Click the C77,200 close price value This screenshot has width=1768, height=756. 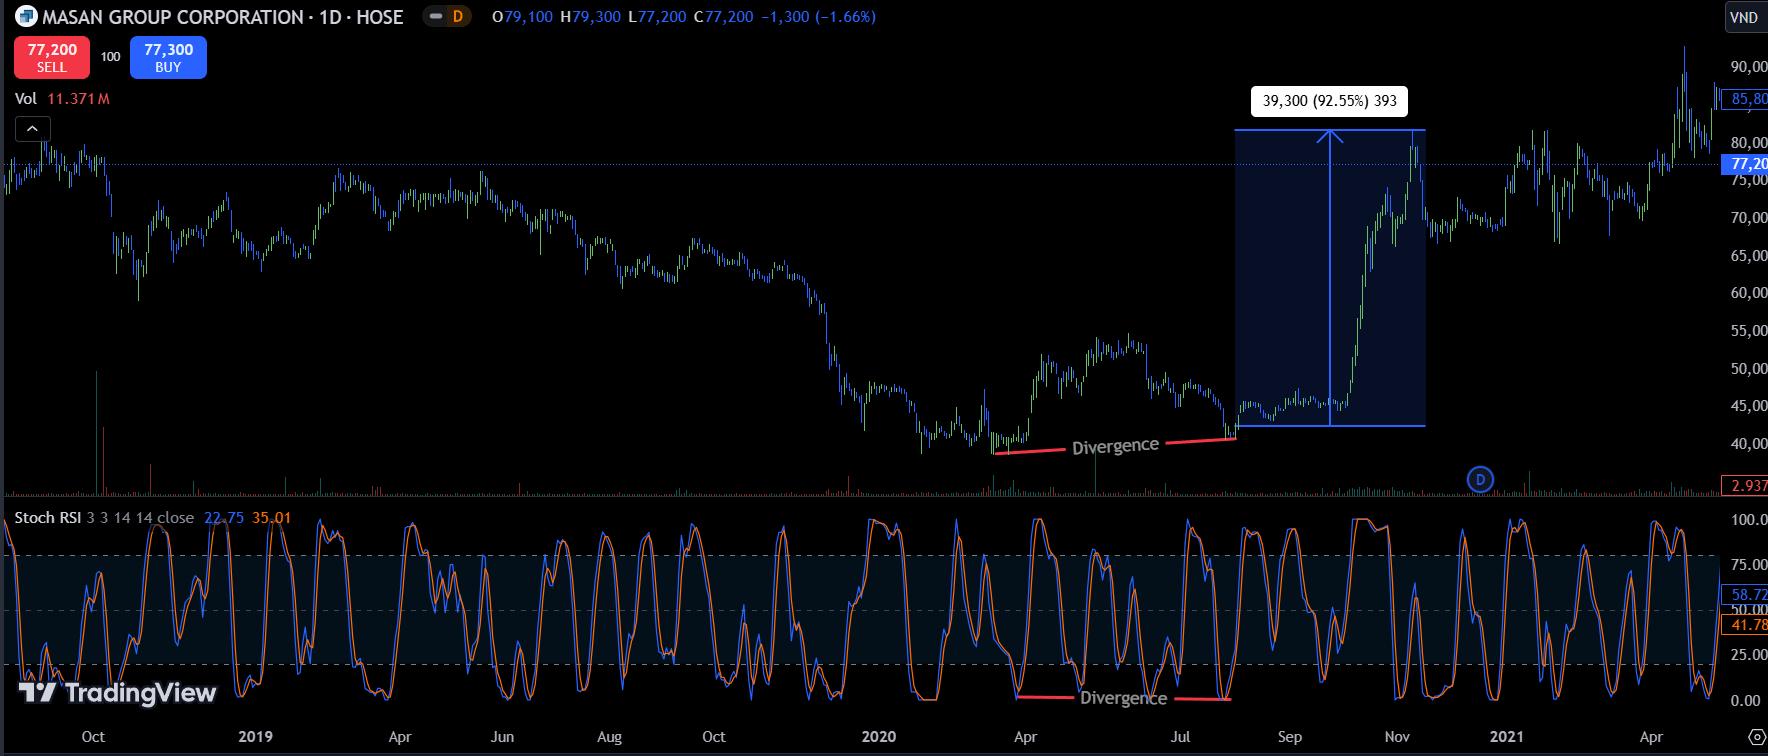(x=724, y=17)
